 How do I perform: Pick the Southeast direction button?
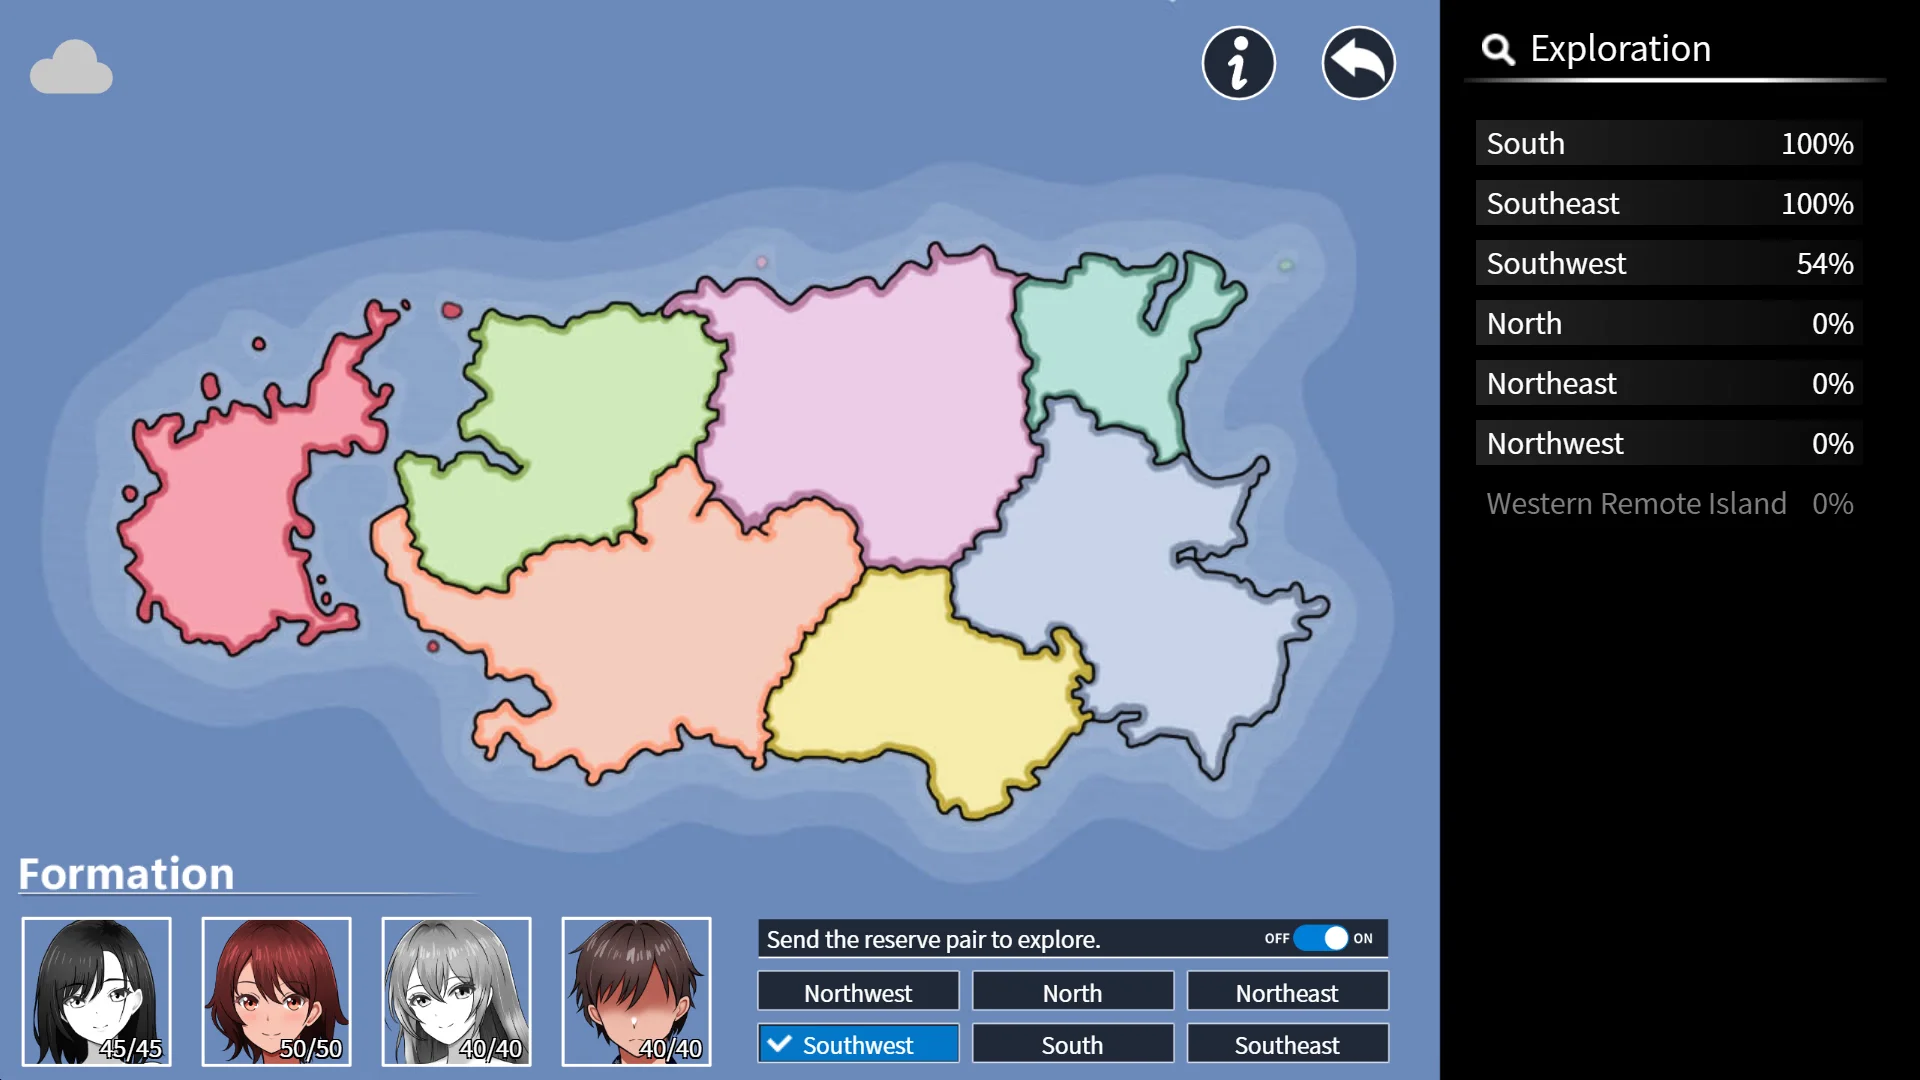point(1287,1044)
